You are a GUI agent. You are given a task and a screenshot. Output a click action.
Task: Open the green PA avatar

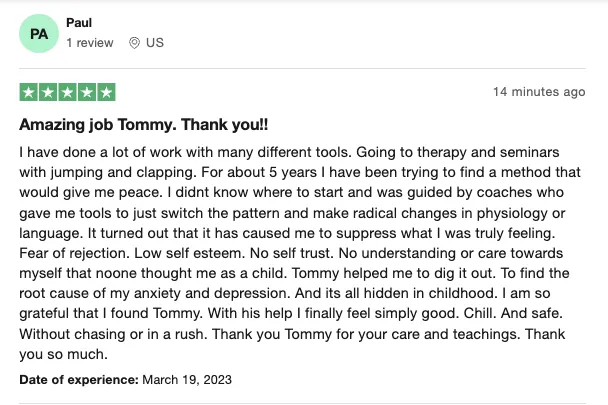point(38,34)
